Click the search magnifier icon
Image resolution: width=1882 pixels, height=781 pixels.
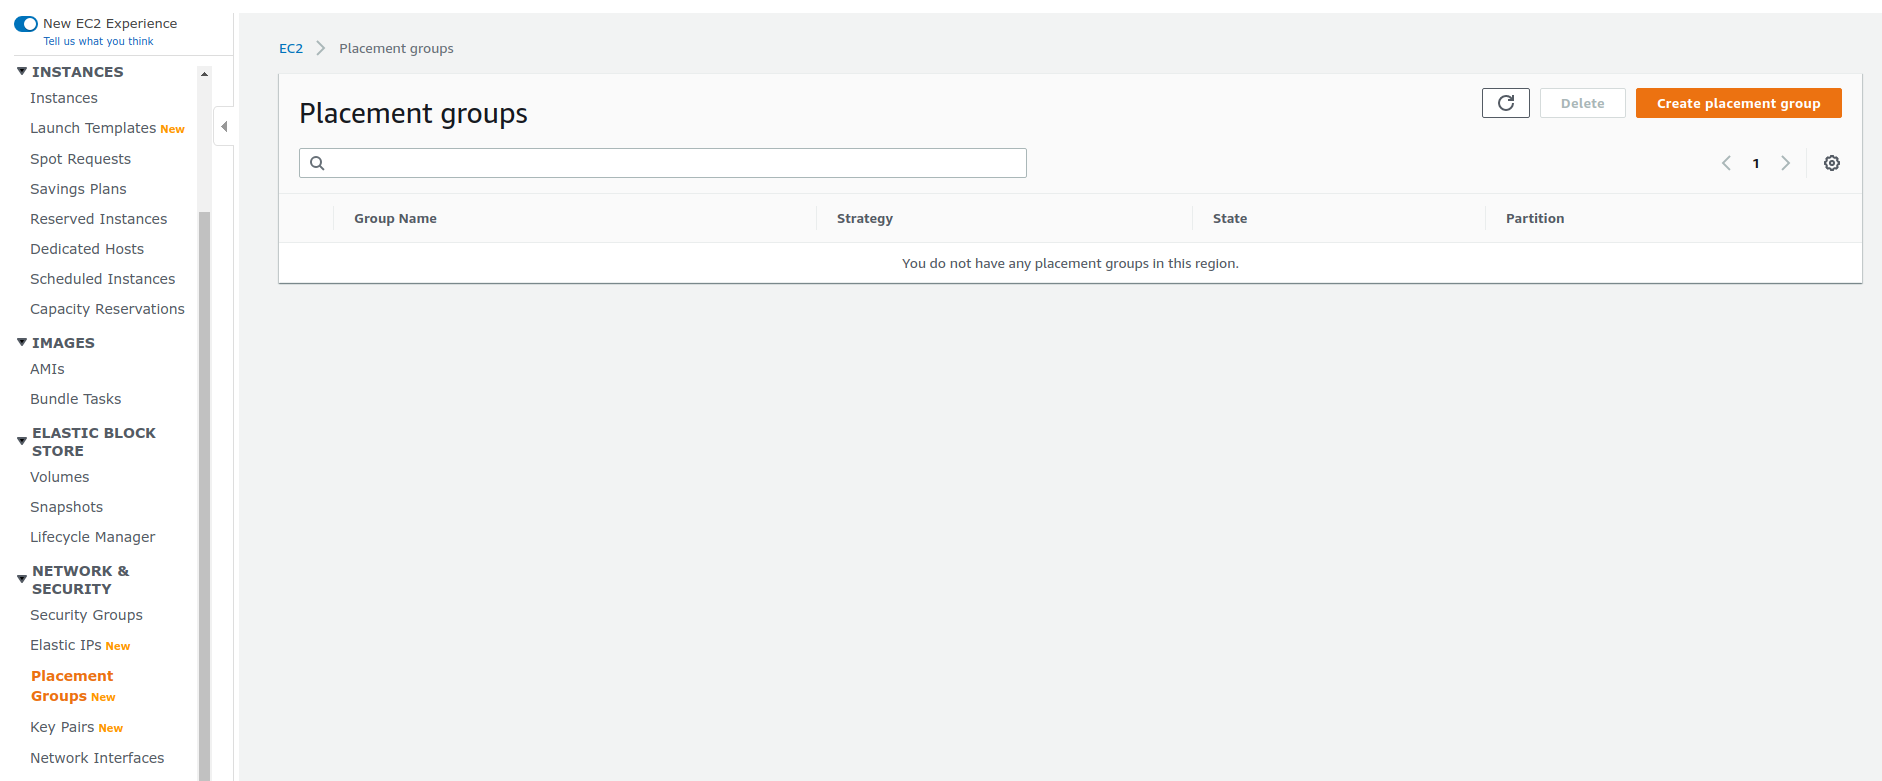(x=317, y=163)
